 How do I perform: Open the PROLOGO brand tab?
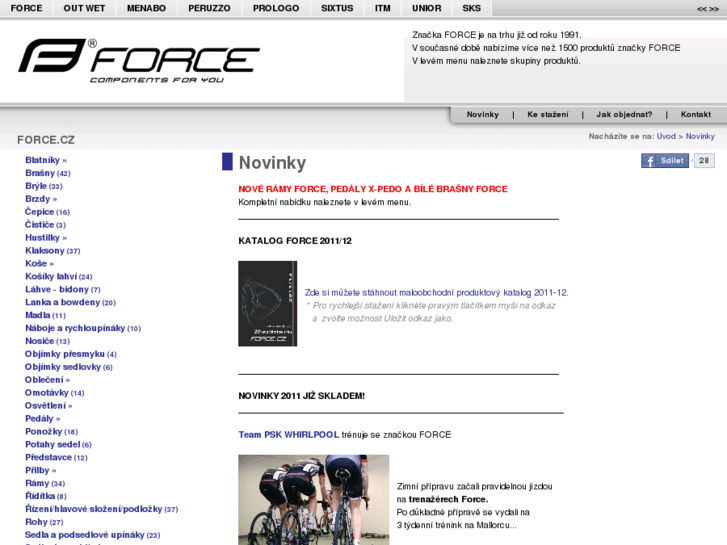click(x=276, y=8)
